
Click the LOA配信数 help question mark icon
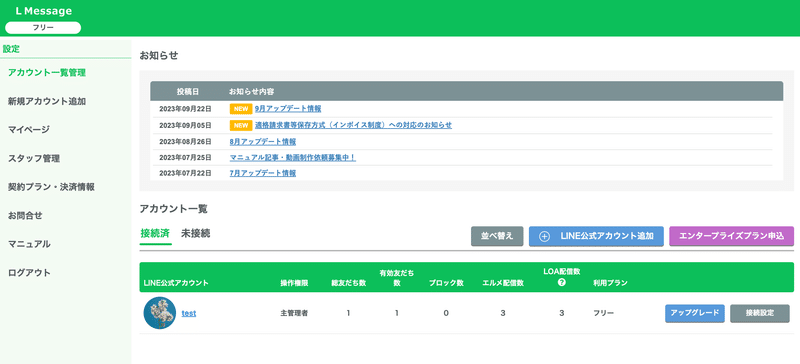pyautogui.click(x=561, y=282)
